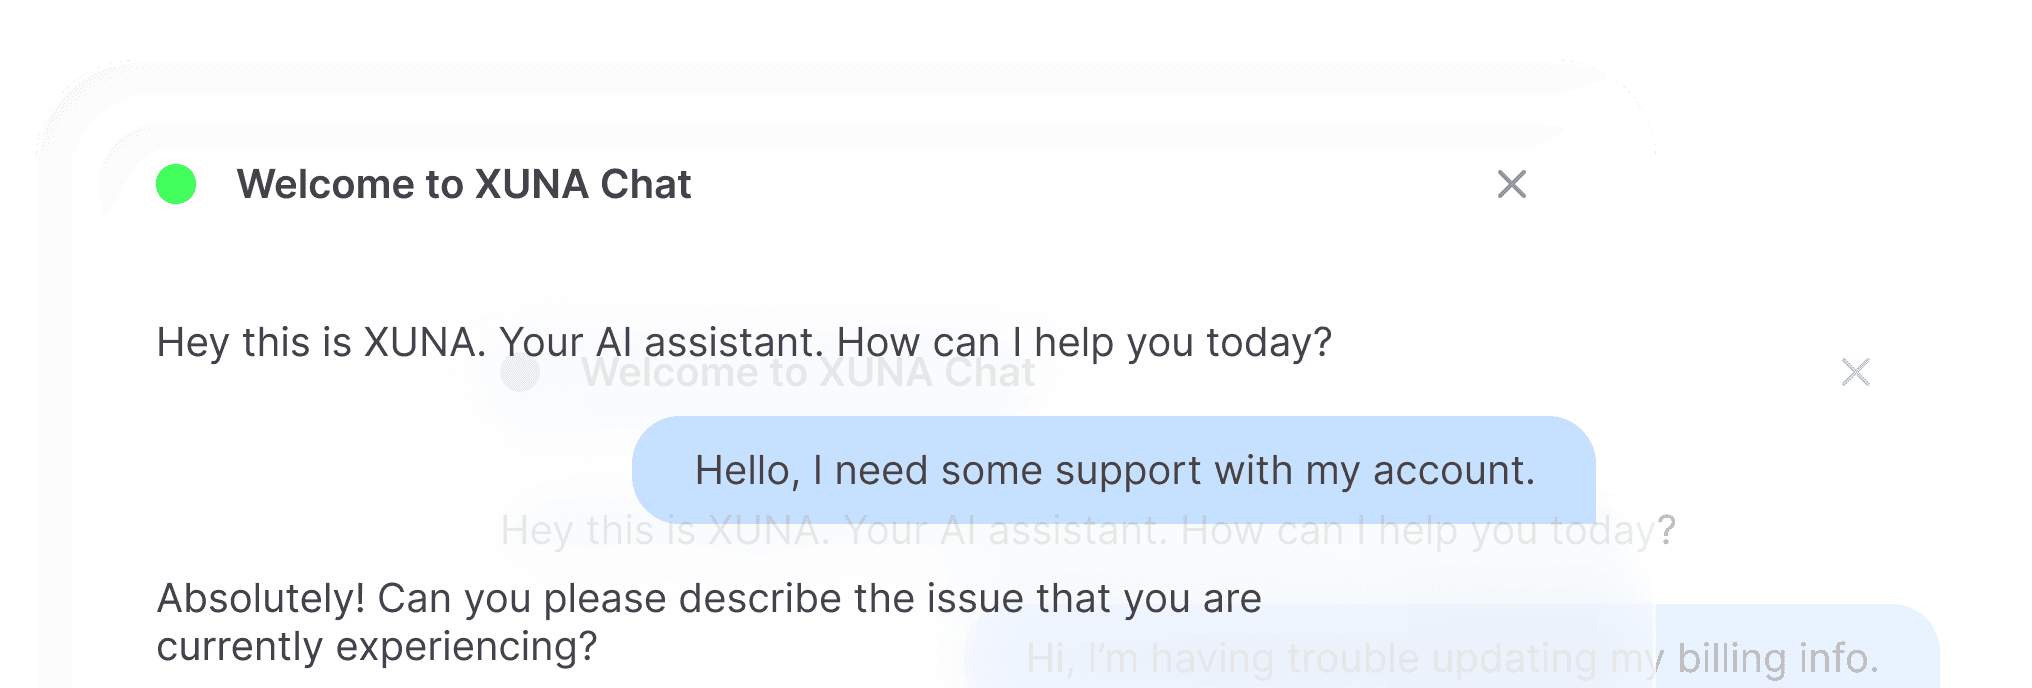Click the question mark after faded greeting
This screenshot has height=688, width=2032.
point(1666,530)
